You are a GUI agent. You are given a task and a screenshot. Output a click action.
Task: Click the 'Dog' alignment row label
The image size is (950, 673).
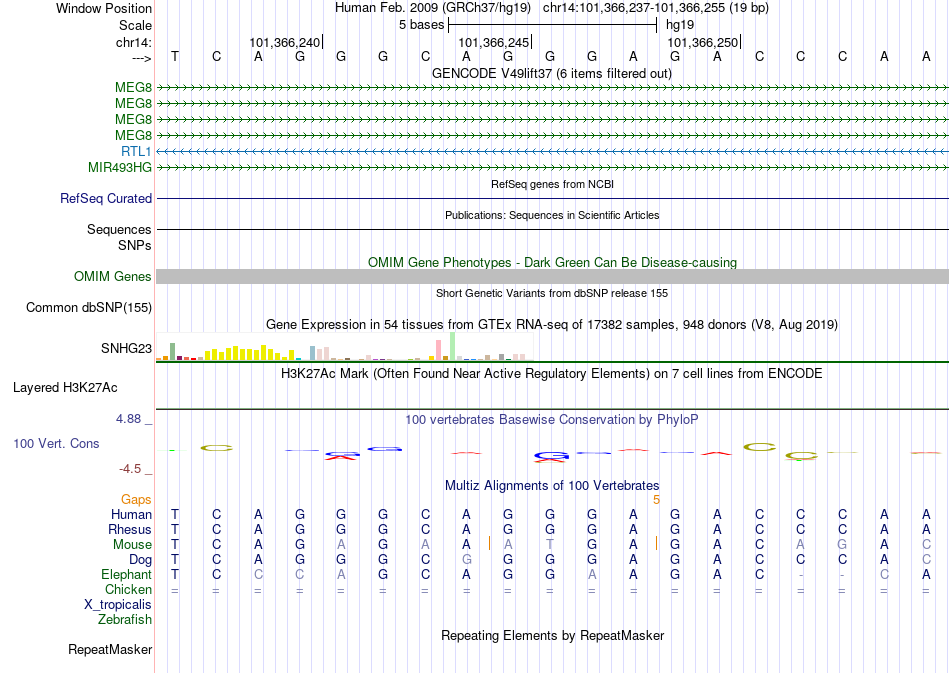pyautogui.click(x=141, y=560)
